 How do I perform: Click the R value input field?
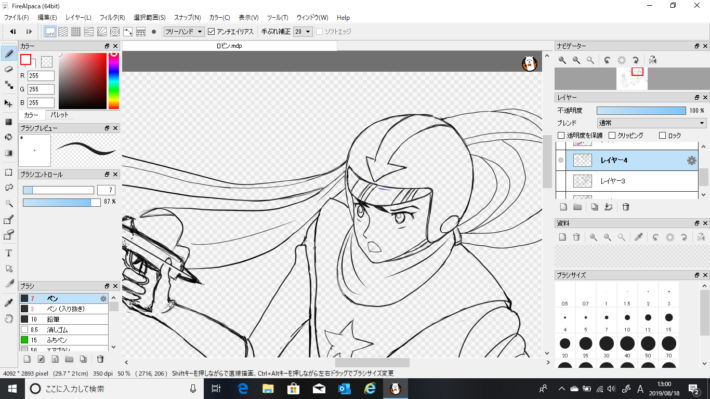pyautogui.click(x=40, y=76)
